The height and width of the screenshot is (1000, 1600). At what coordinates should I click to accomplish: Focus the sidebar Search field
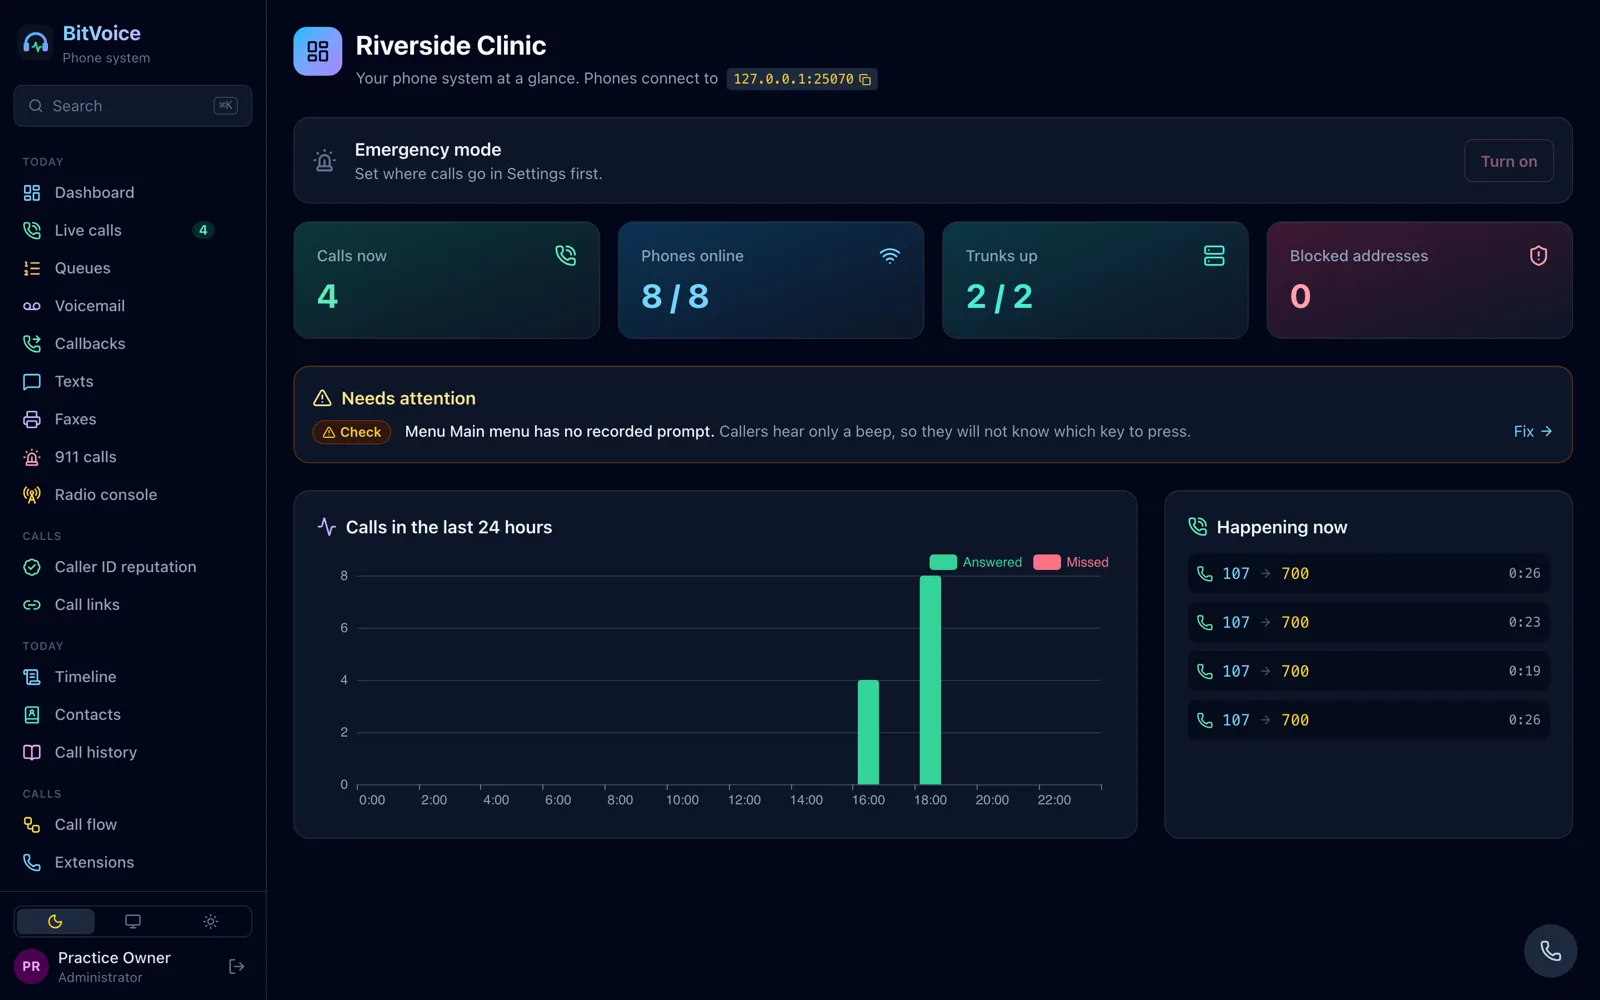coord(133,106)
